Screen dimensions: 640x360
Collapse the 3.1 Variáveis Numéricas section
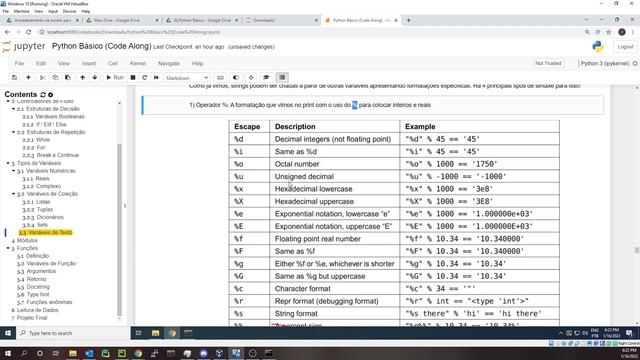[x=13, y=171]
